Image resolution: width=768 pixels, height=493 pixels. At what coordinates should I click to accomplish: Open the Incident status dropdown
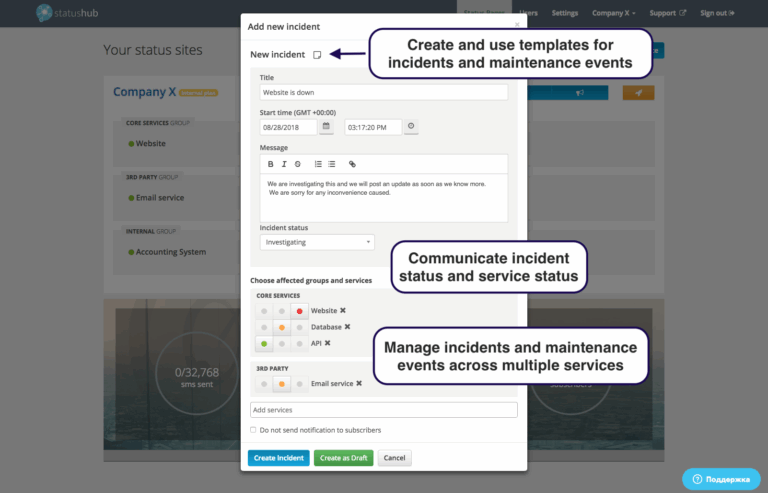click(x=317, y=242)
